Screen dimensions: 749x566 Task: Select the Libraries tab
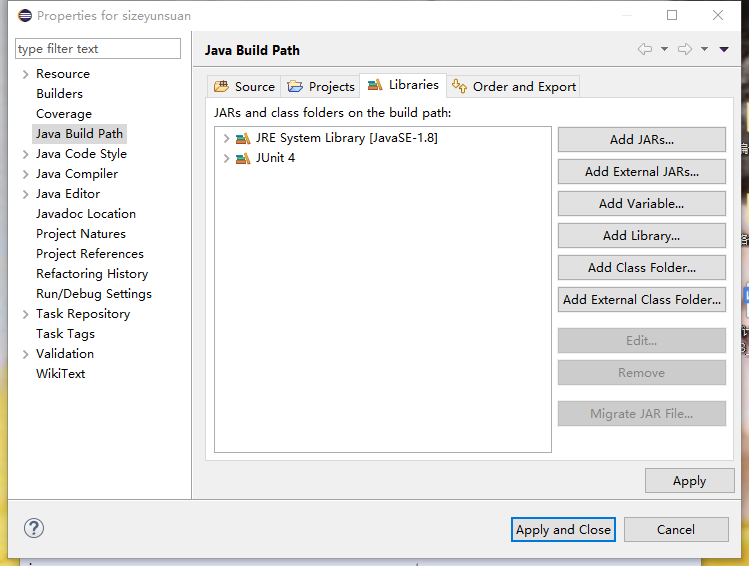403,85
